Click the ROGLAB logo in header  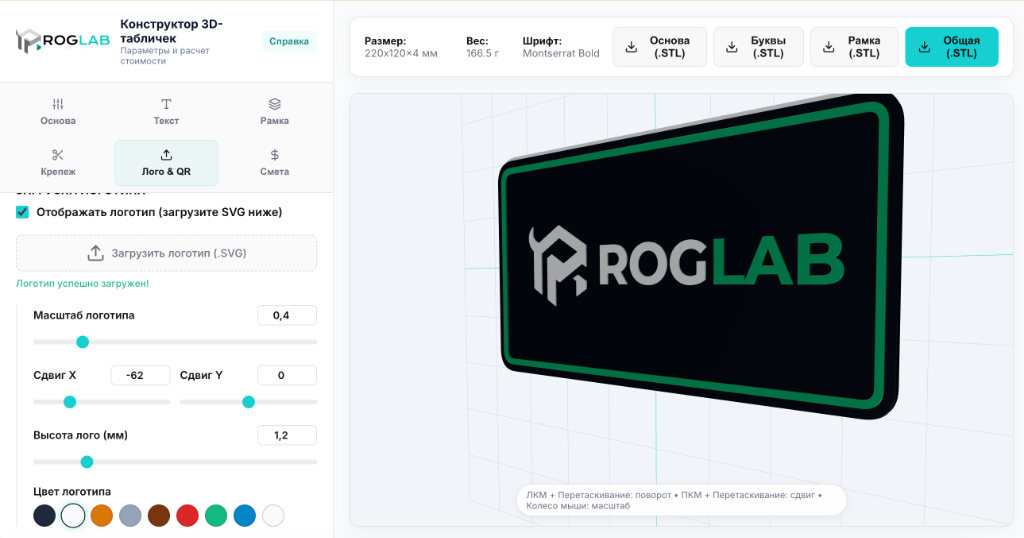pos(63,41)
